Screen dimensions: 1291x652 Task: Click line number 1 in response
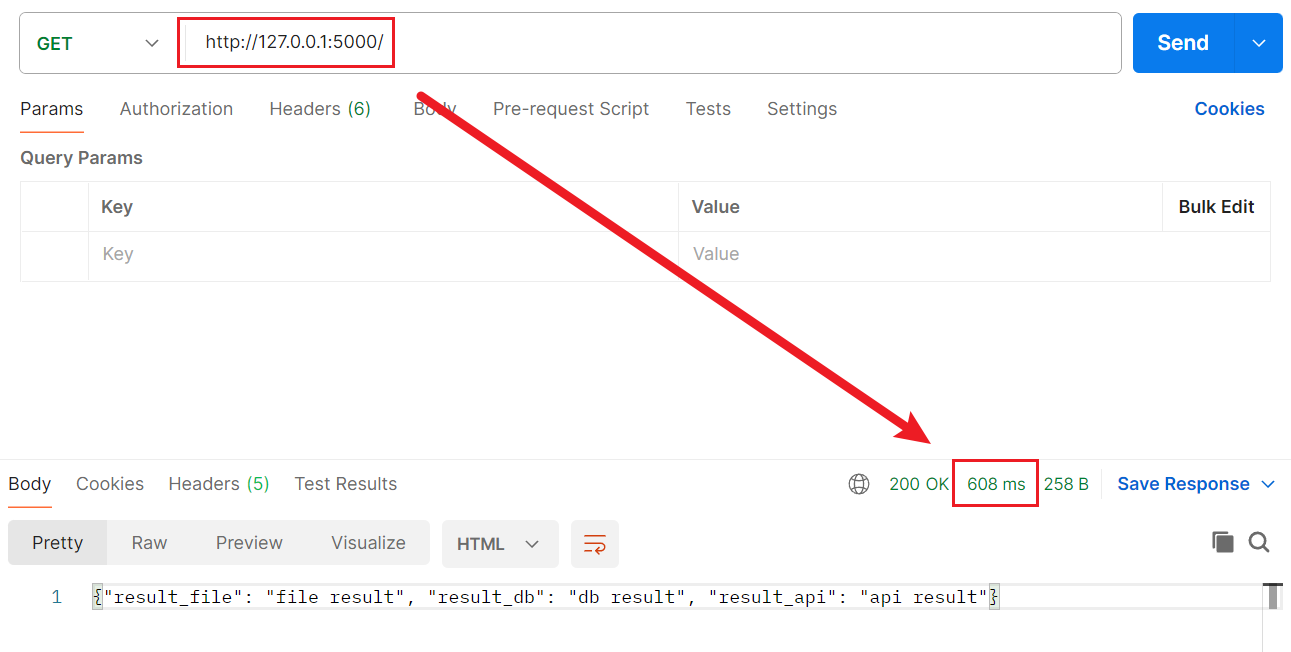coord(56,597)
